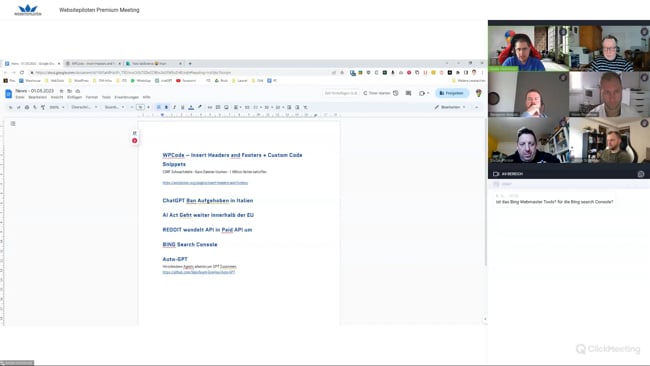Collapse the Docs toolbar with chevron

tap(477, 107)
